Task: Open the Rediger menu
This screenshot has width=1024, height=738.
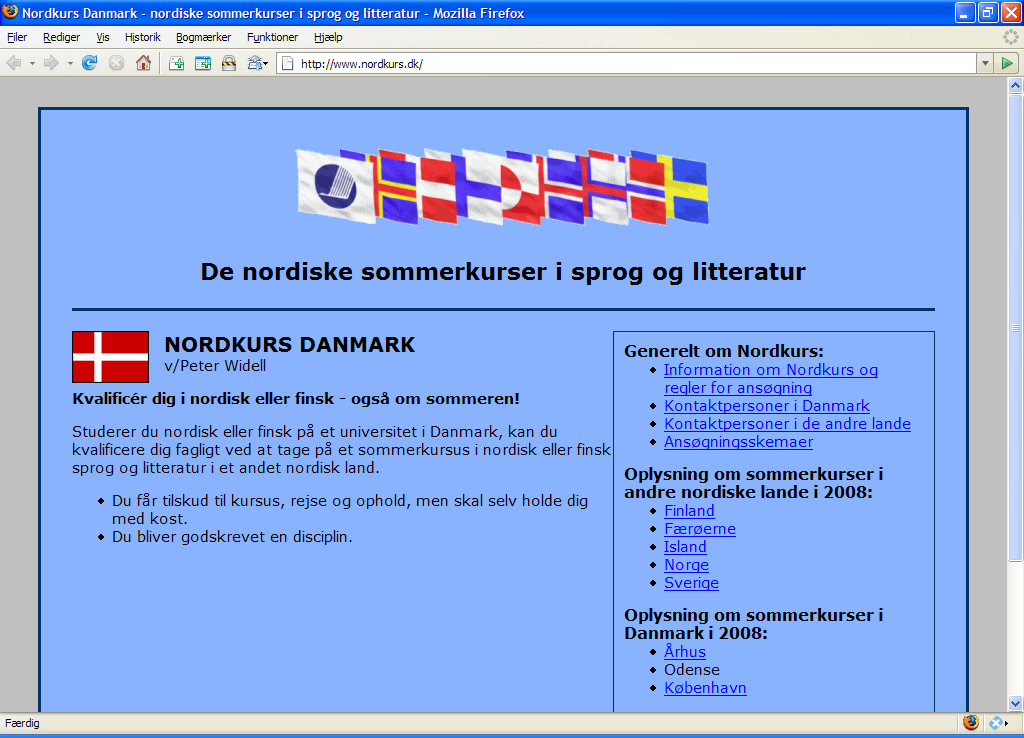Action: point(61,37)
